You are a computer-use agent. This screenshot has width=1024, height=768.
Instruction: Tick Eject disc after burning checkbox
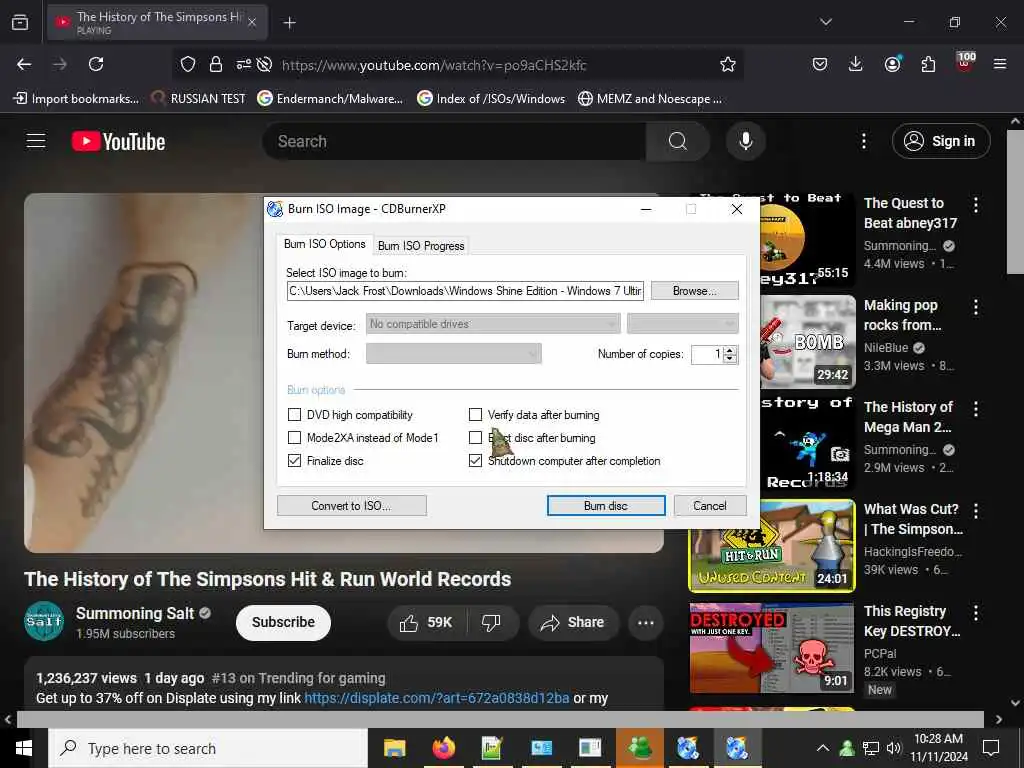click(x=475, y=438)
